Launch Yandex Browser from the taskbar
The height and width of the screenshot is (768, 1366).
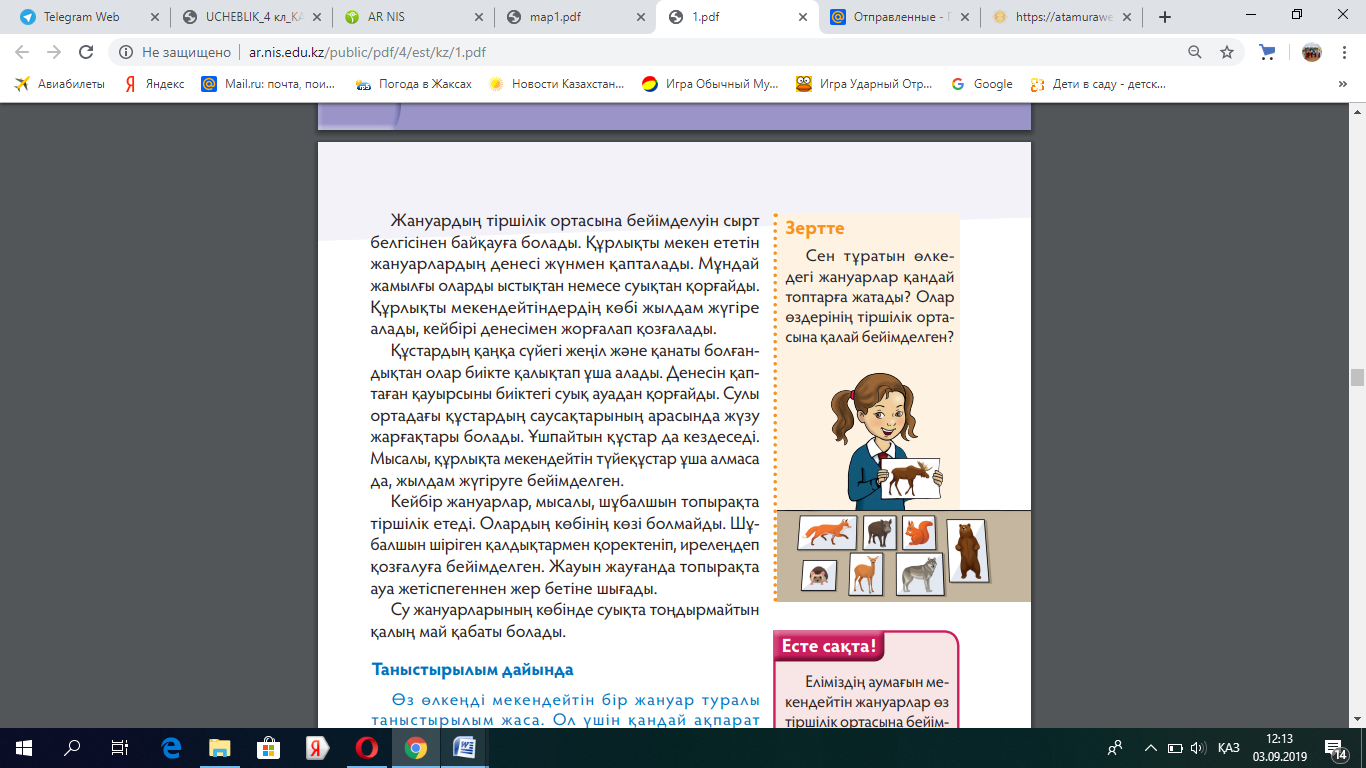click(x=317, y=748)
